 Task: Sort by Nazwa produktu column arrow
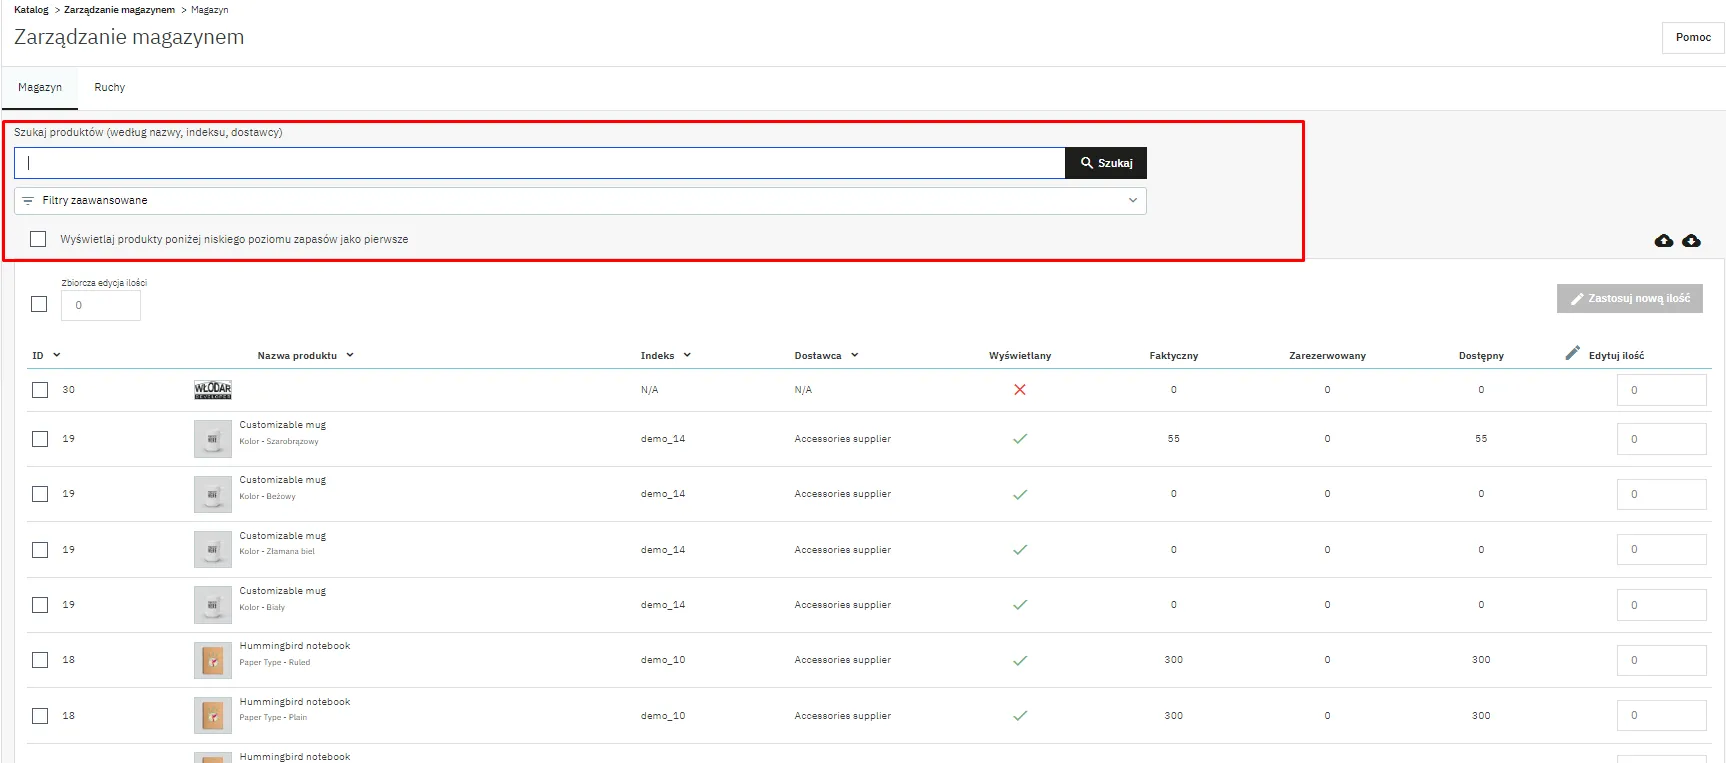pos(350,355)
